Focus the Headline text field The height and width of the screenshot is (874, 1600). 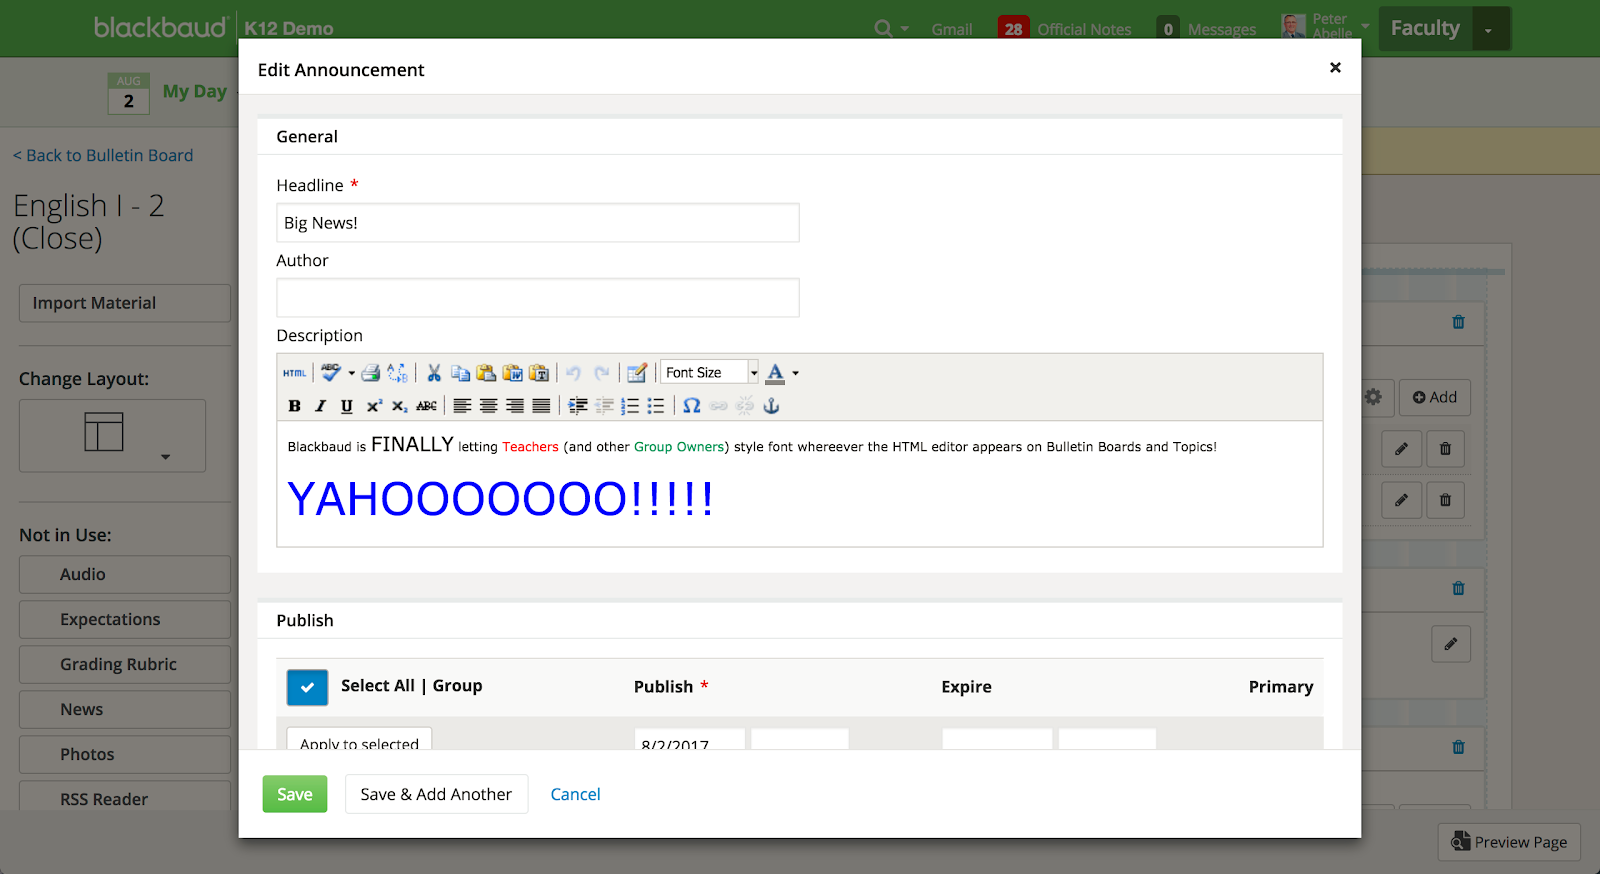538,223
